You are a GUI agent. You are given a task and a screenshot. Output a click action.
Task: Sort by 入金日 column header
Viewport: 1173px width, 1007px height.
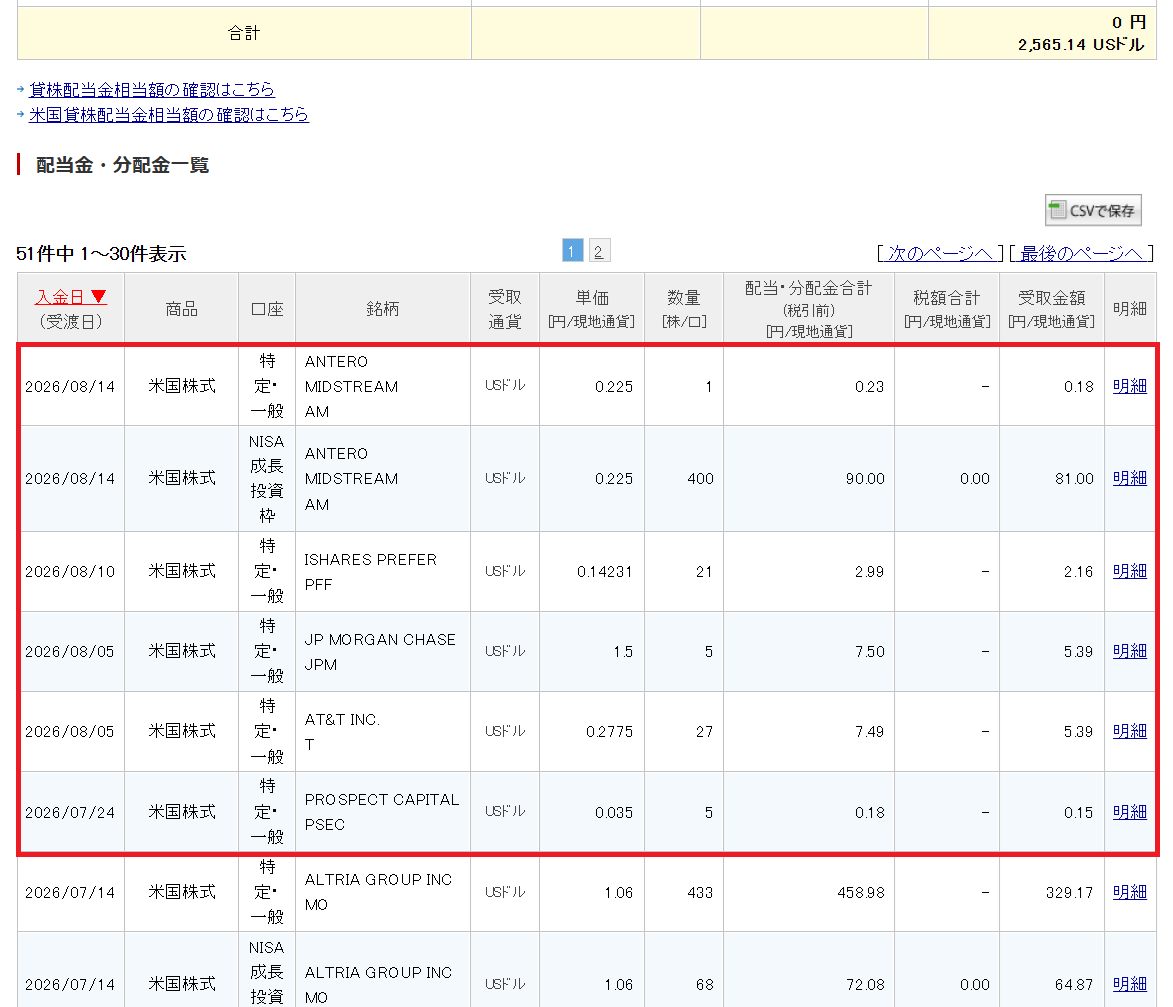(70, 296)
